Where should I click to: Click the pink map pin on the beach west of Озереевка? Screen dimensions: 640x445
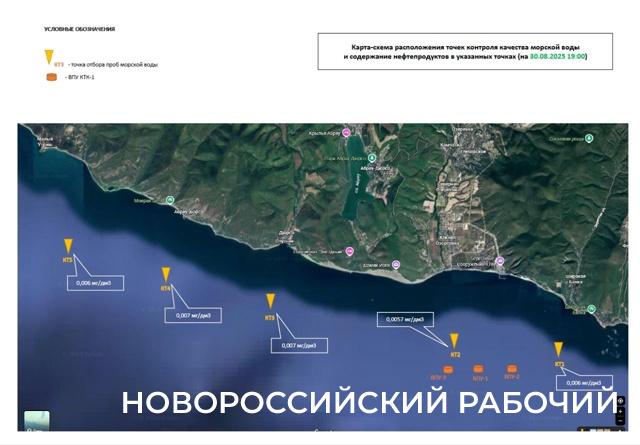[x=395, y=264]
